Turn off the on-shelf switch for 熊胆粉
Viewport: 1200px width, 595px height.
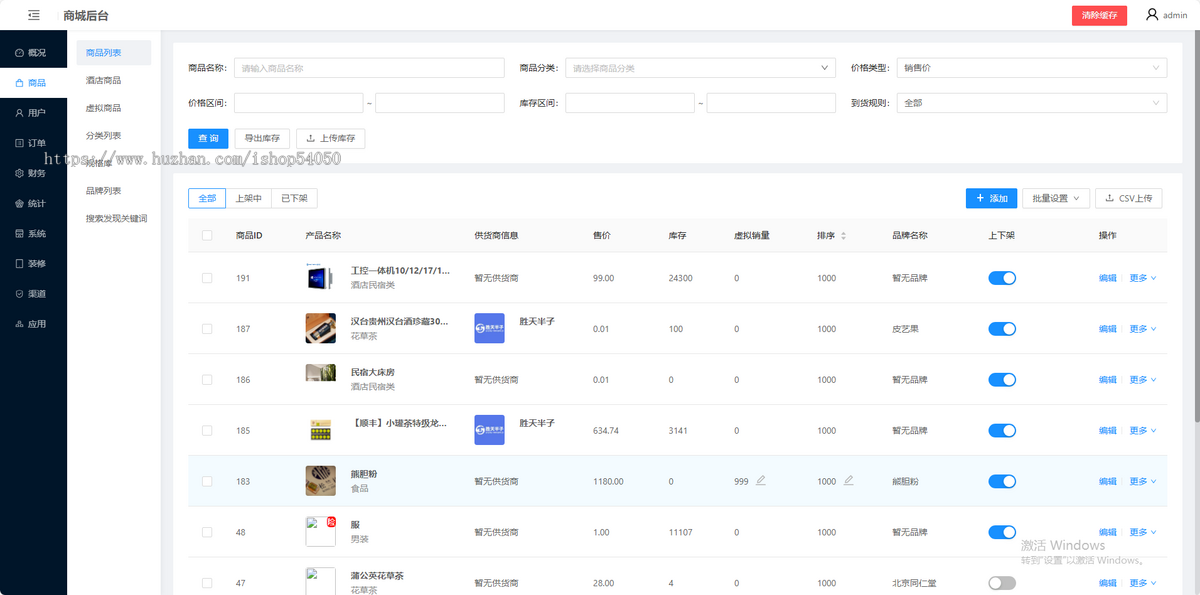pyautogui.click(x=1001, y=481)
